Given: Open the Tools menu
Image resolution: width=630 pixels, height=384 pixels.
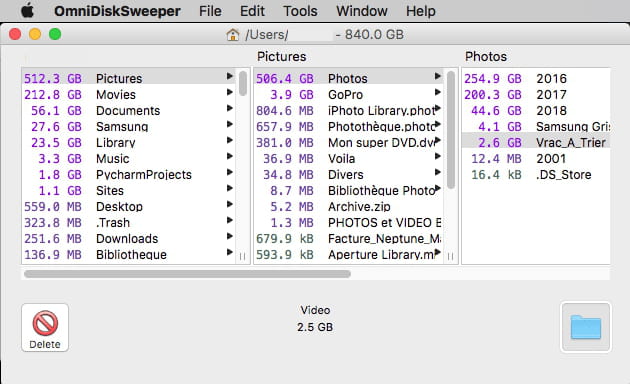Looking at the screenshot, I should 300,11.
